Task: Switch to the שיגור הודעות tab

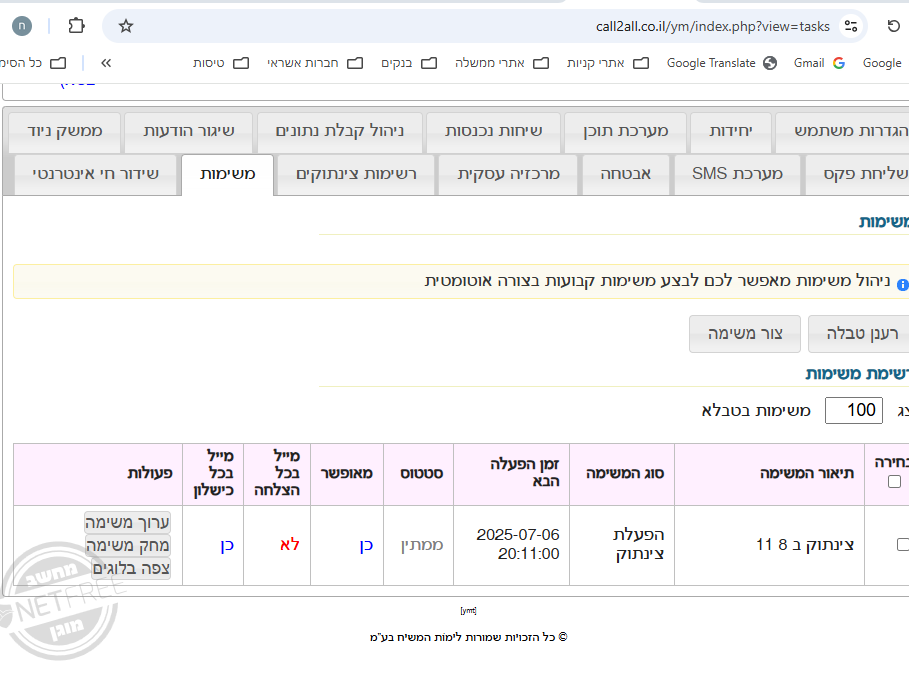Action: [188, 132]
